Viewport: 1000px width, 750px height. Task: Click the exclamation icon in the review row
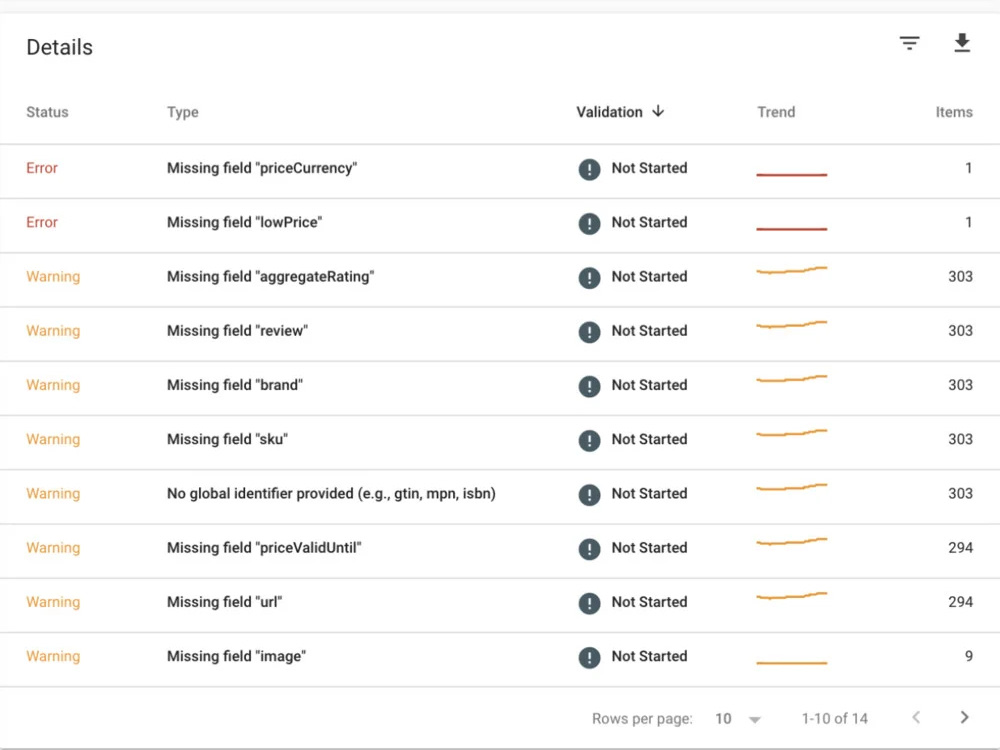pyautogui.click(x=589, y=332)
